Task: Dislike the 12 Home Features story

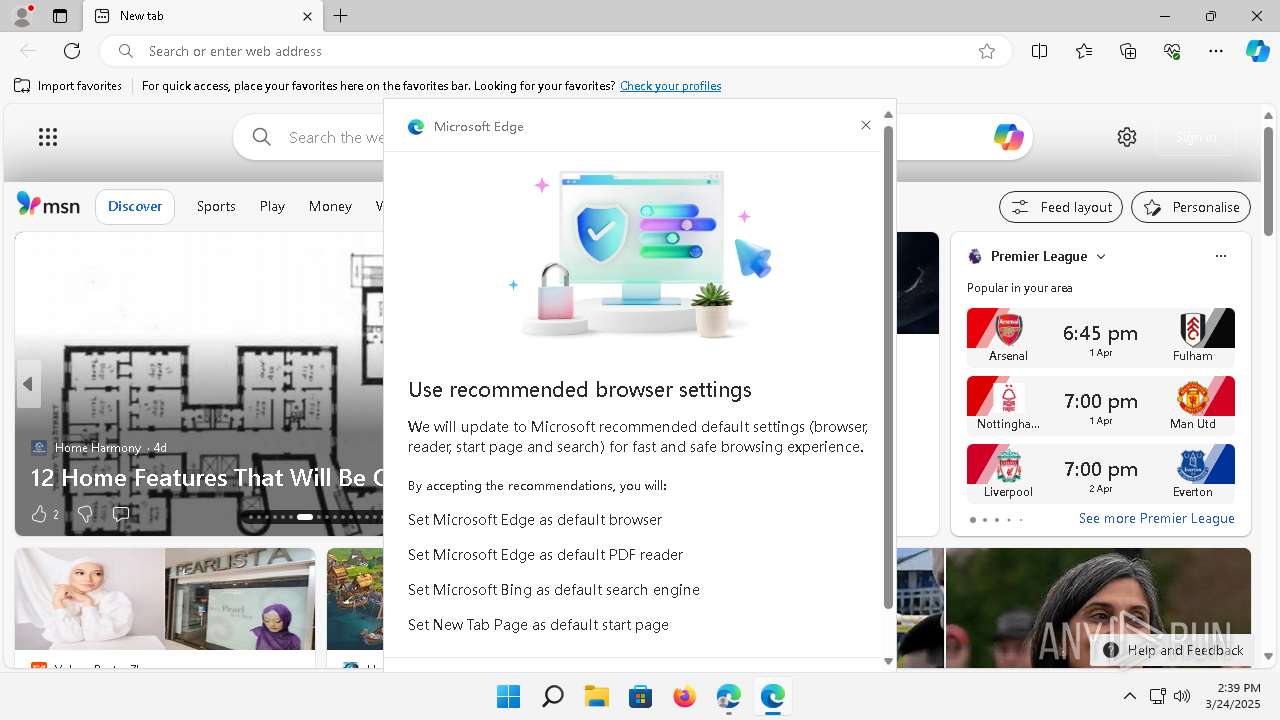Action: click(85, 514)
